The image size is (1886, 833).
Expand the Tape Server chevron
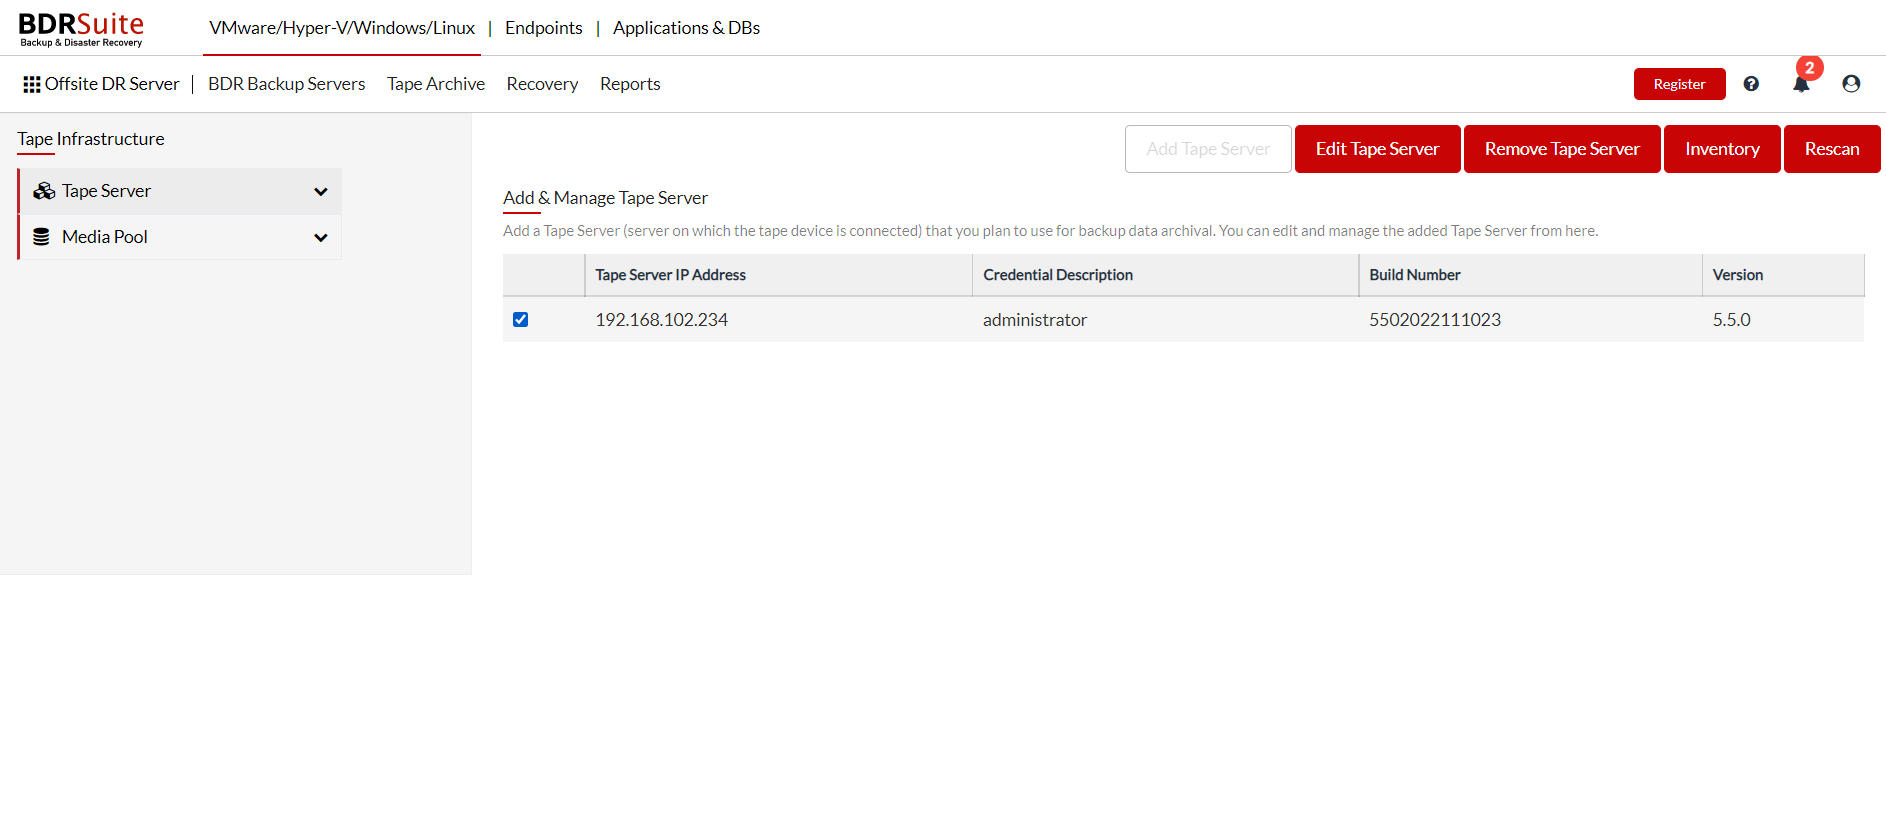pos(320,191)
